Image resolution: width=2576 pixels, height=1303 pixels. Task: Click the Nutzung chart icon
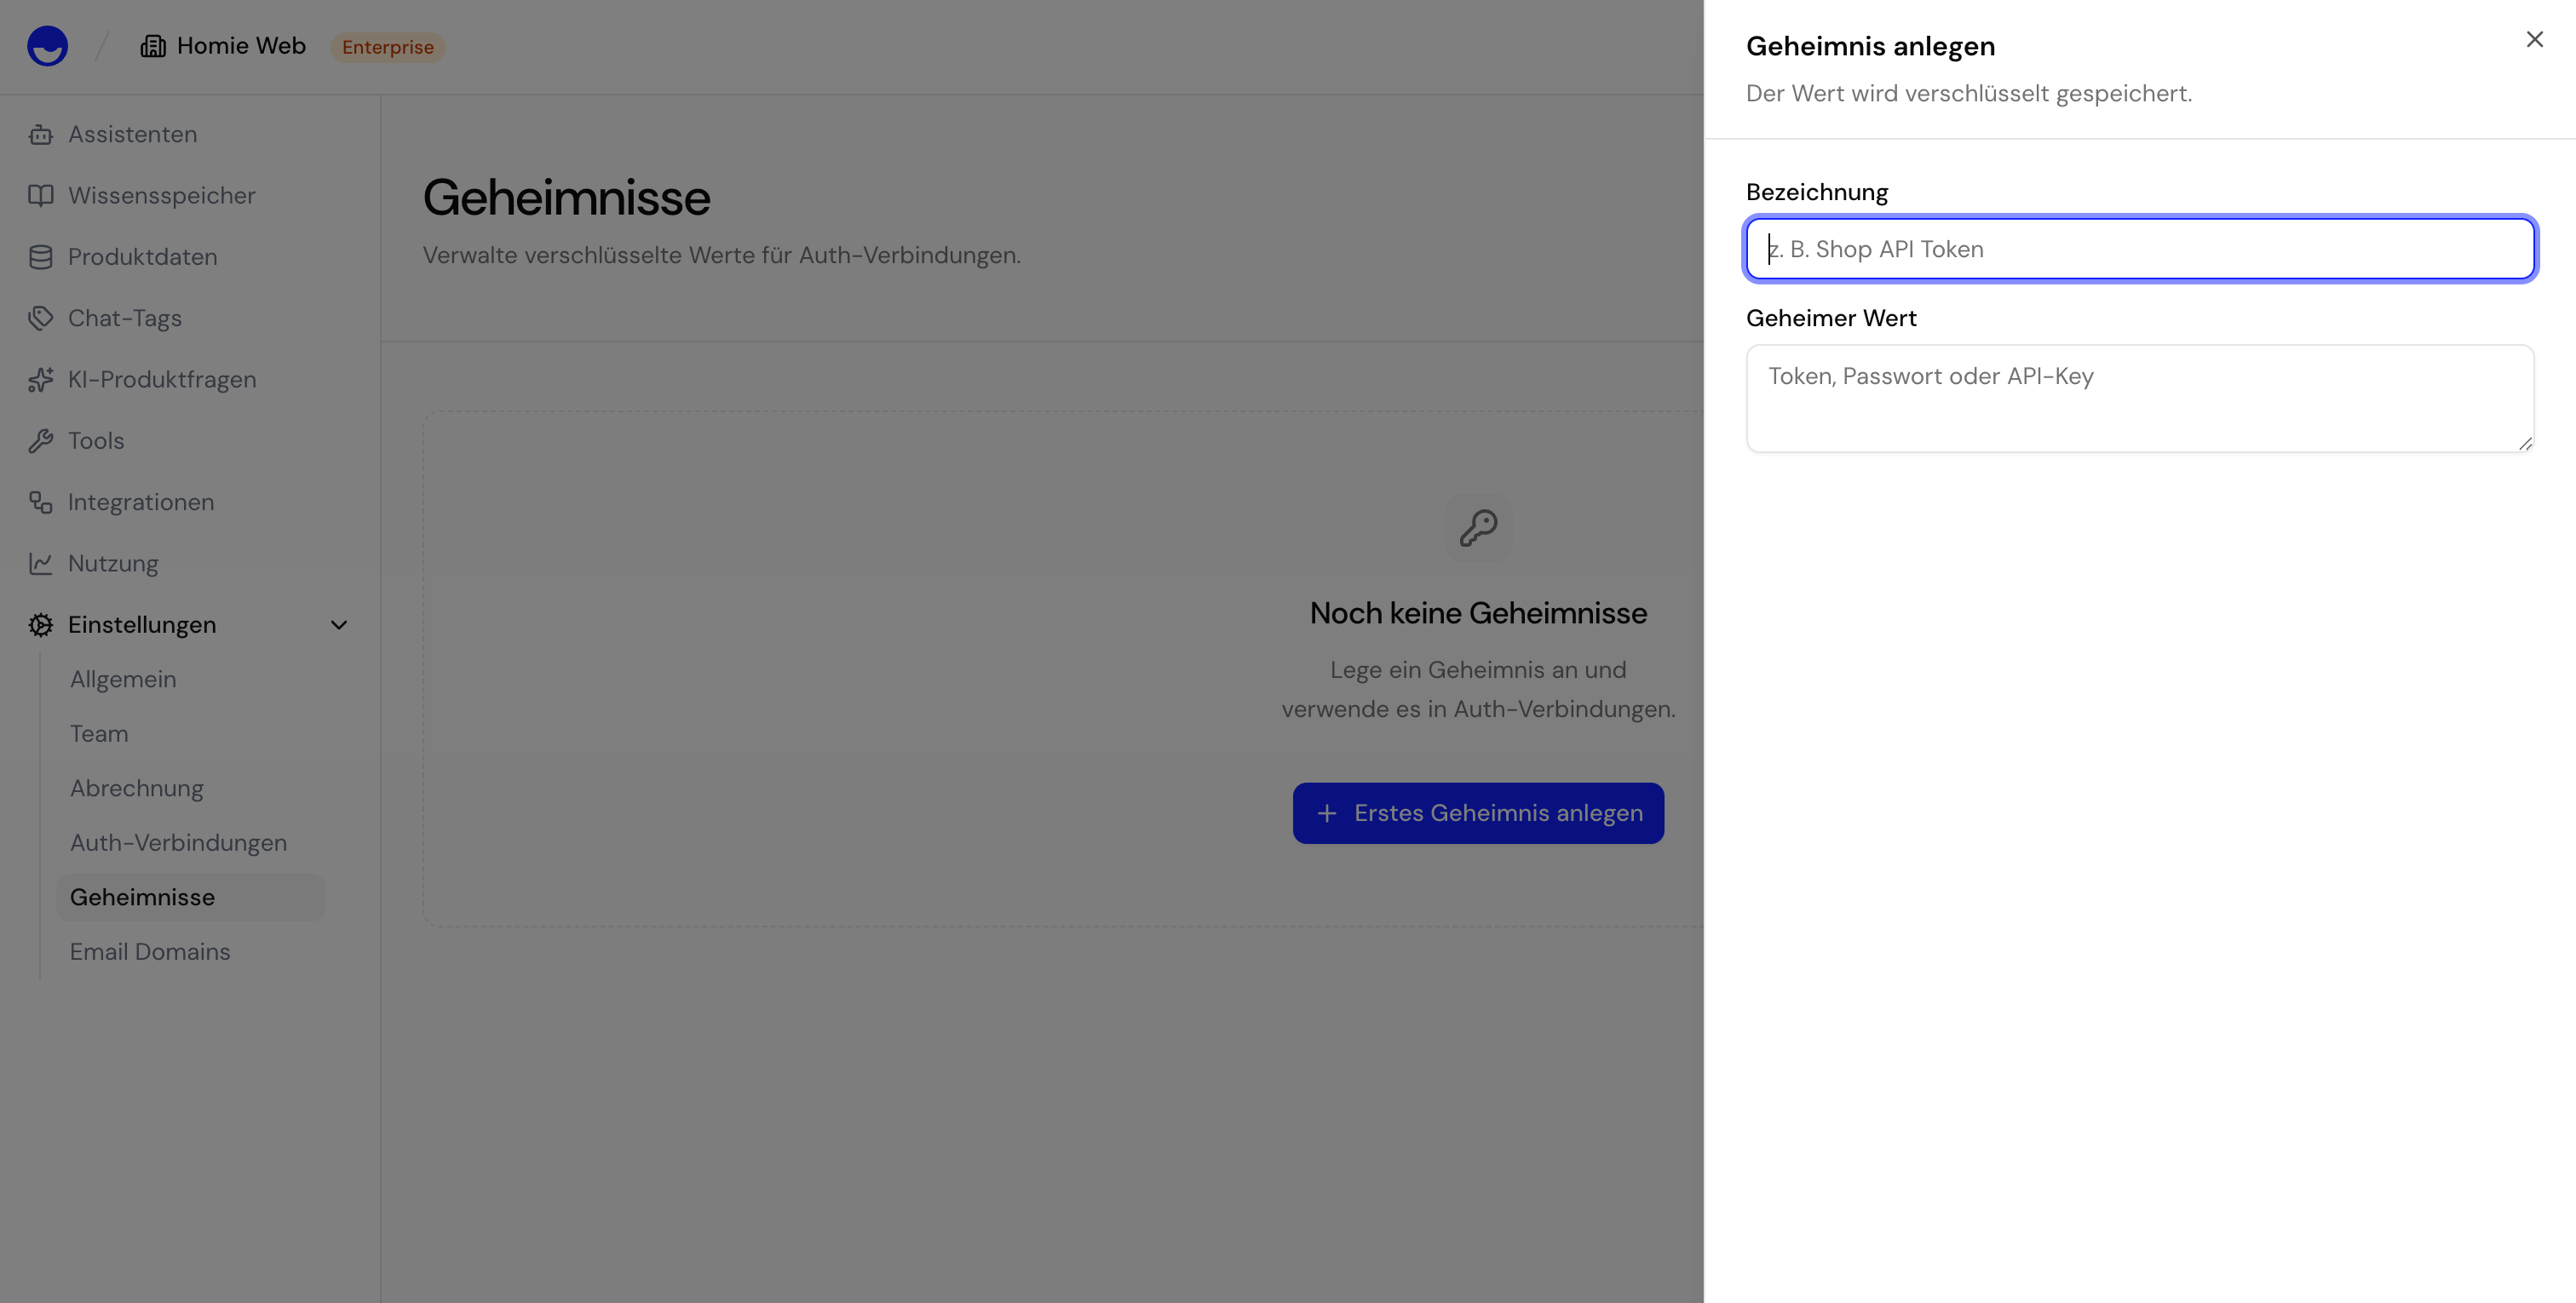41,563
